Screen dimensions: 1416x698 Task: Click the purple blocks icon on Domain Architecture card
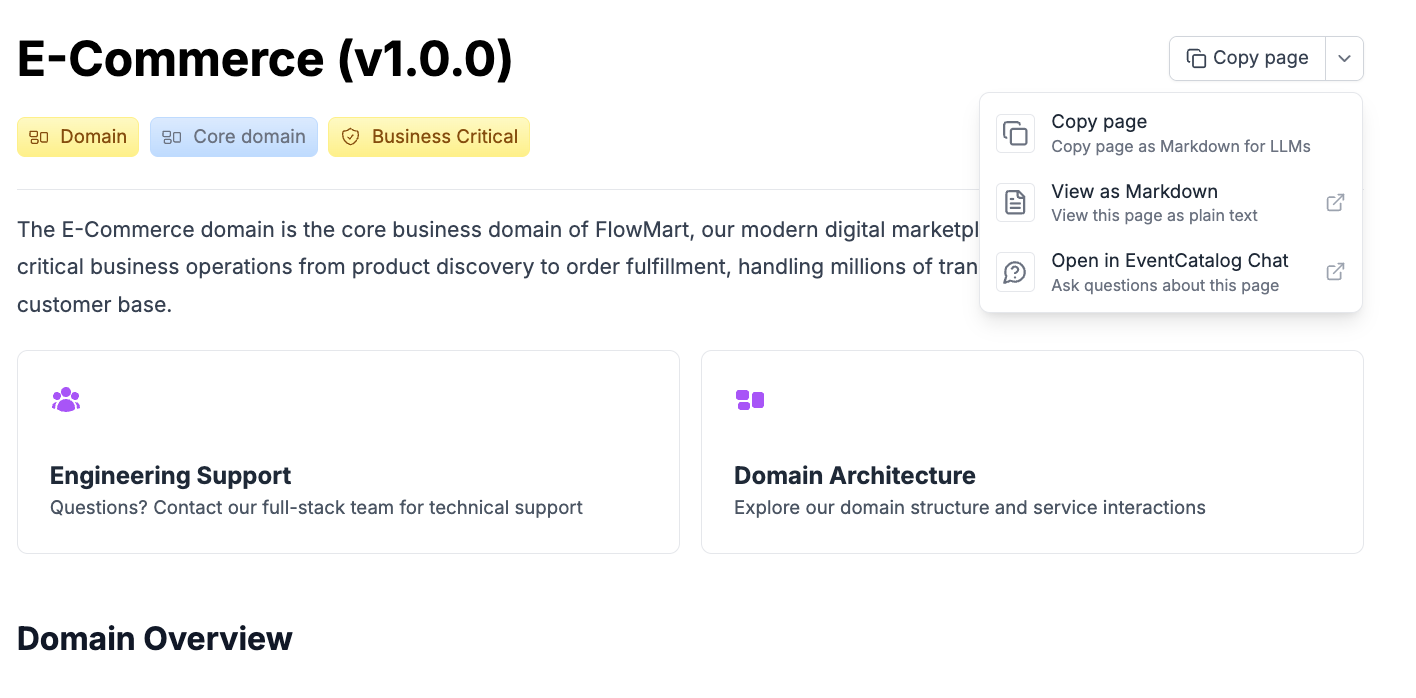(750, 399)
